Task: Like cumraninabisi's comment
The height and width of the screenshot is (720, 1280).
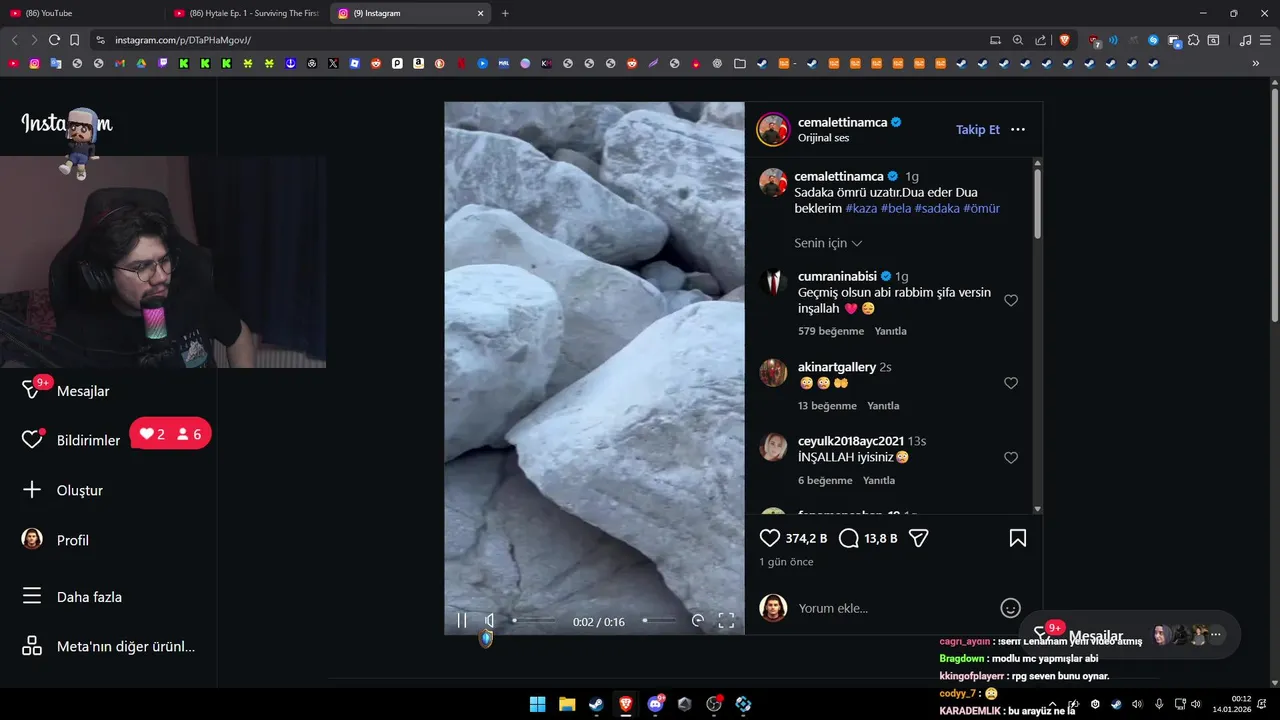Action: click(x=1011, y=301)
